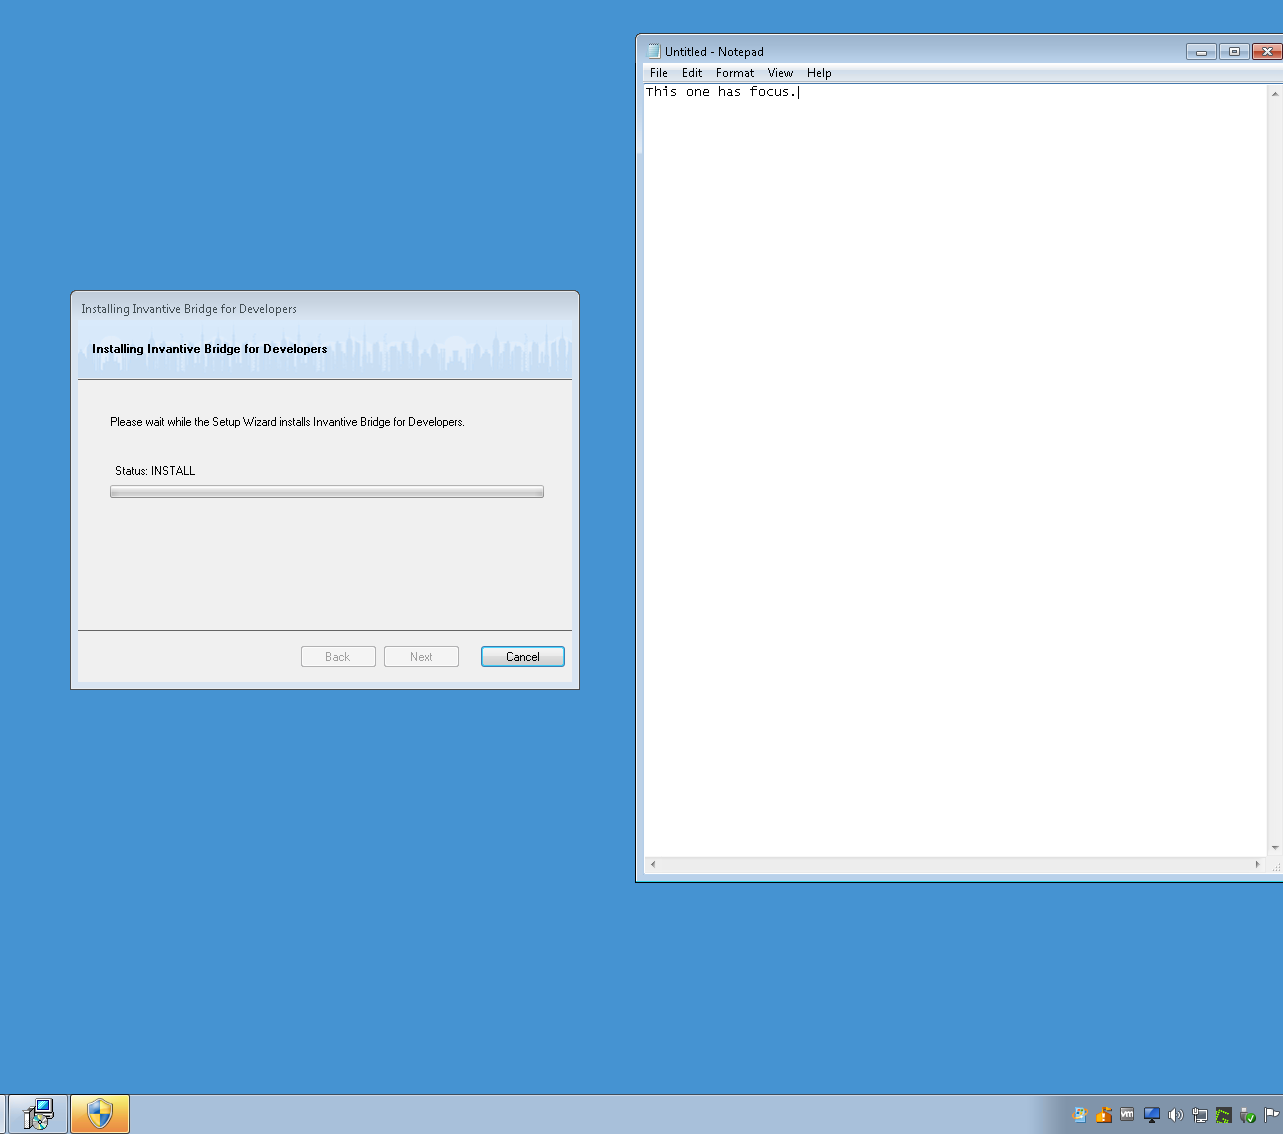This screenshot has width=1283, height=1134.
Task: Click the disabled Next button in installer
Action: [x=421, y=656]
